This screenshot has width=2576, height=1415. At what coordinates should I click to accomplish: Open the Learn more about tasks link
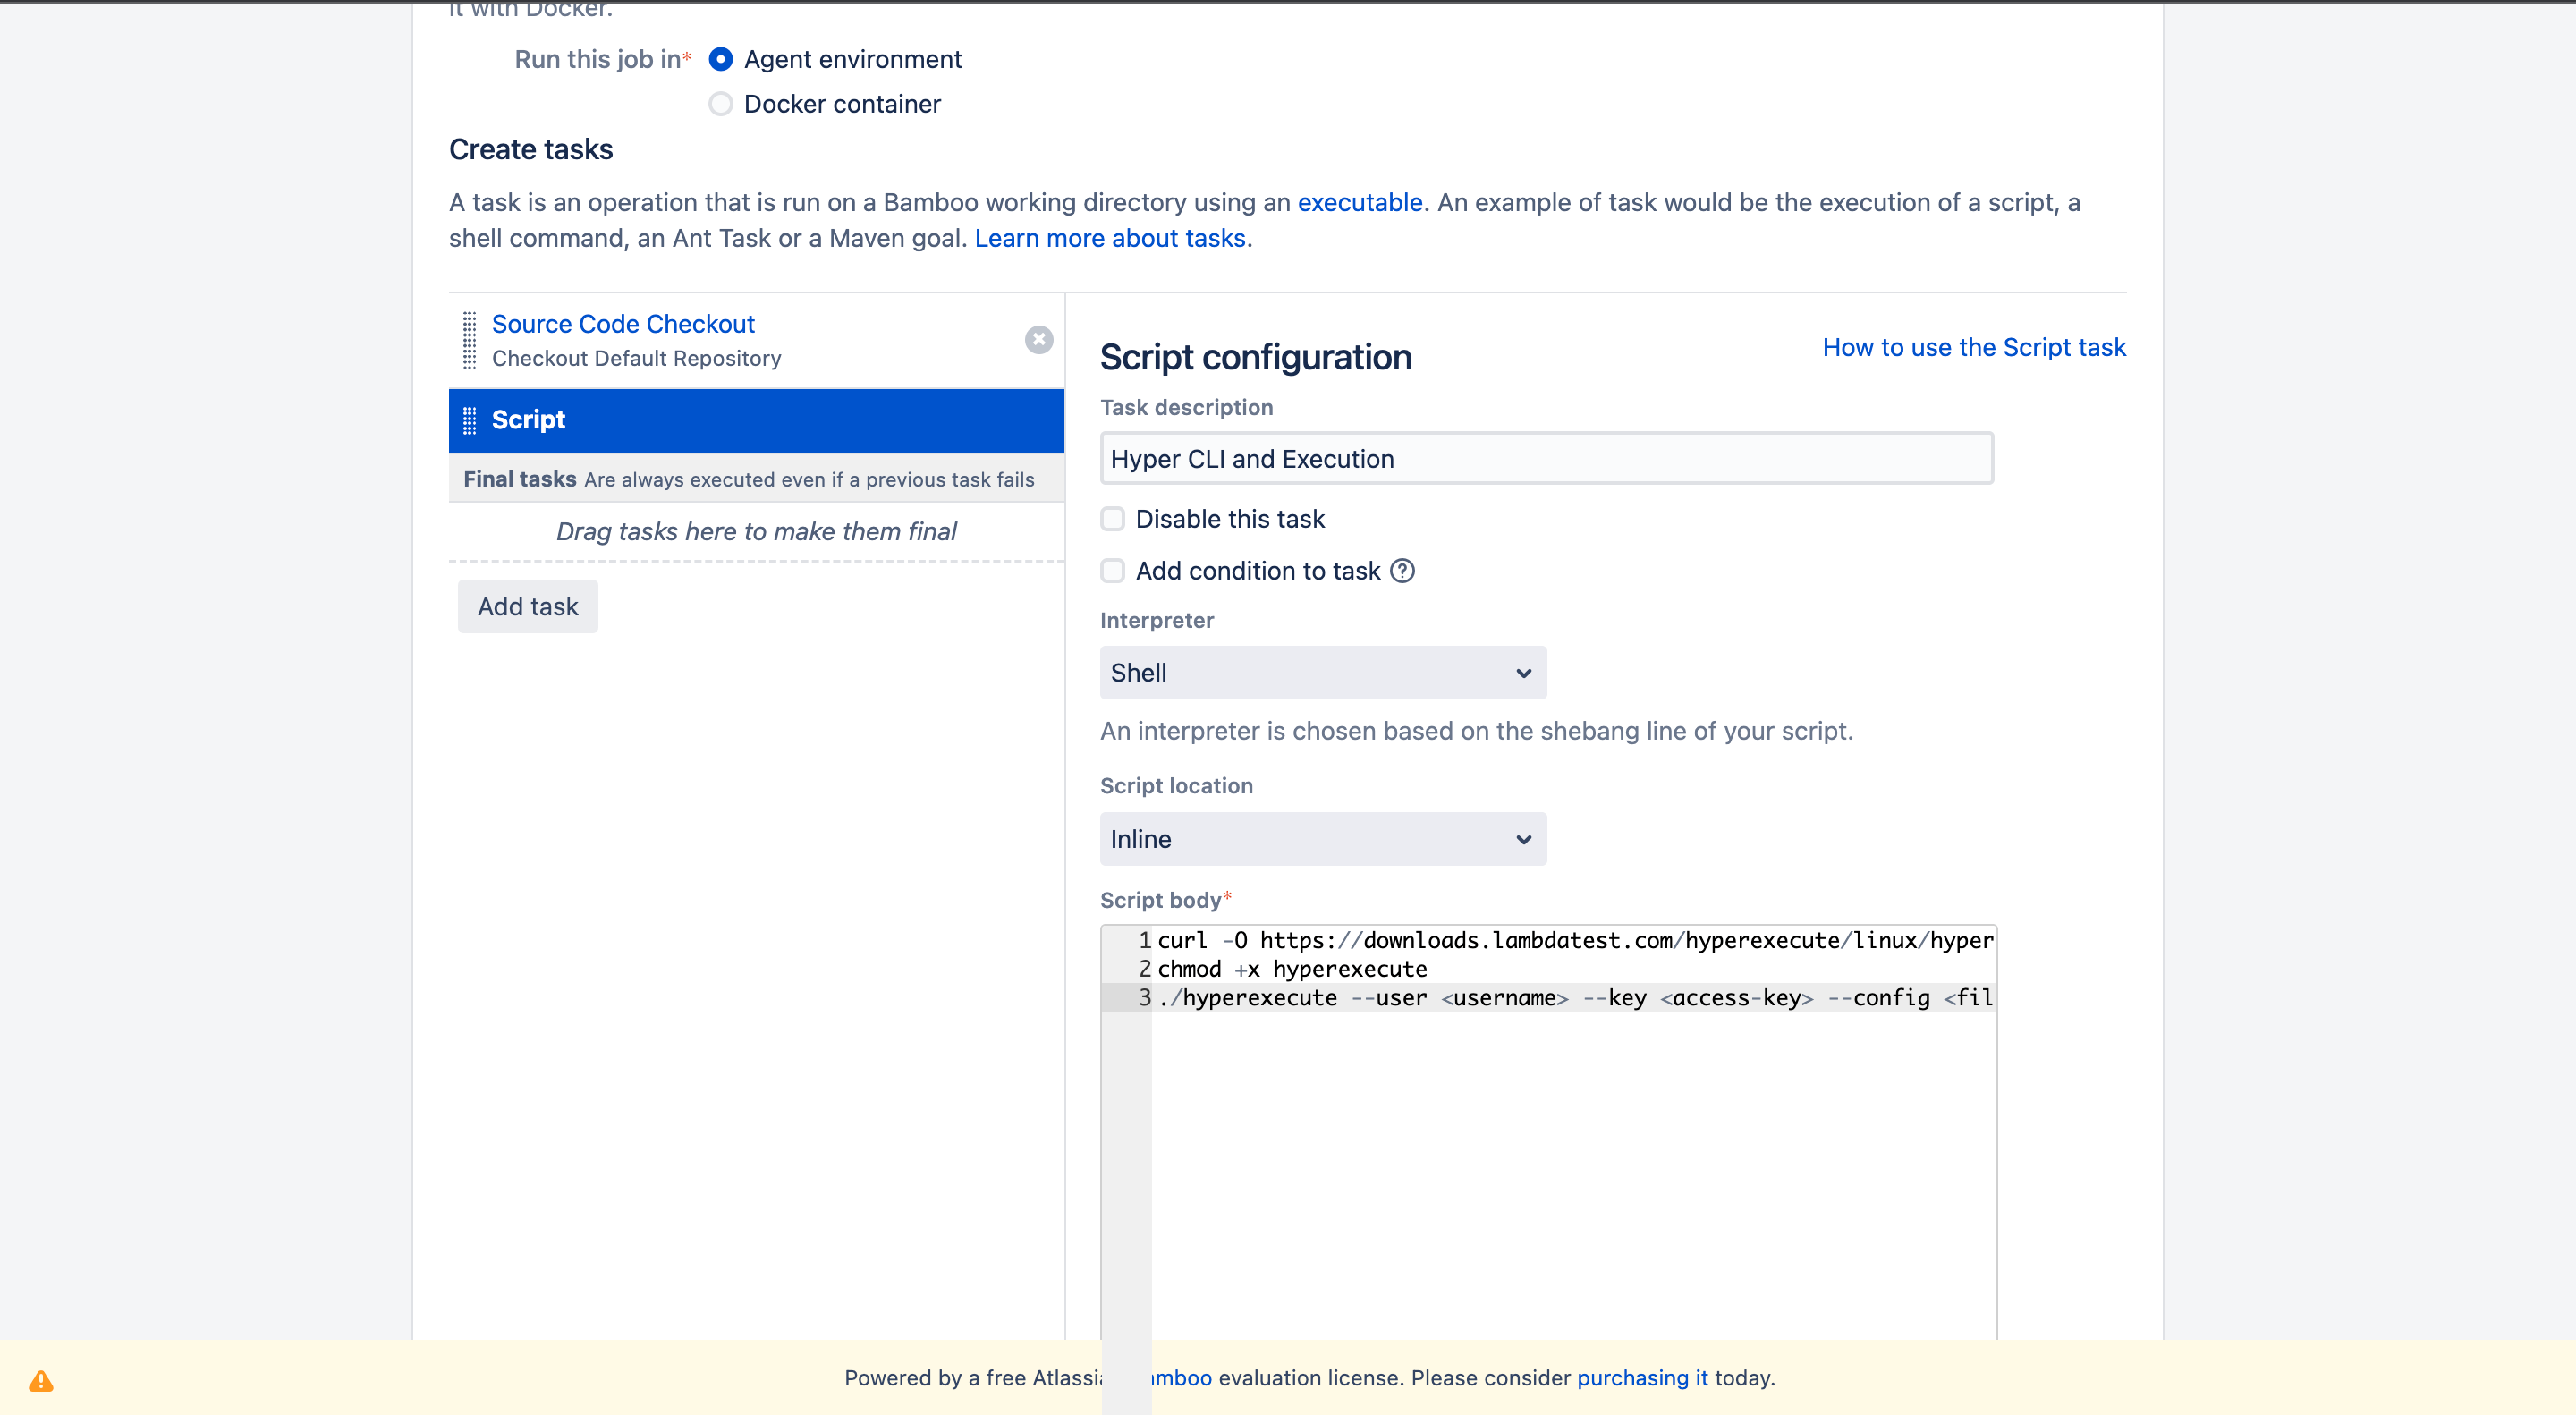coord(1109,239)
